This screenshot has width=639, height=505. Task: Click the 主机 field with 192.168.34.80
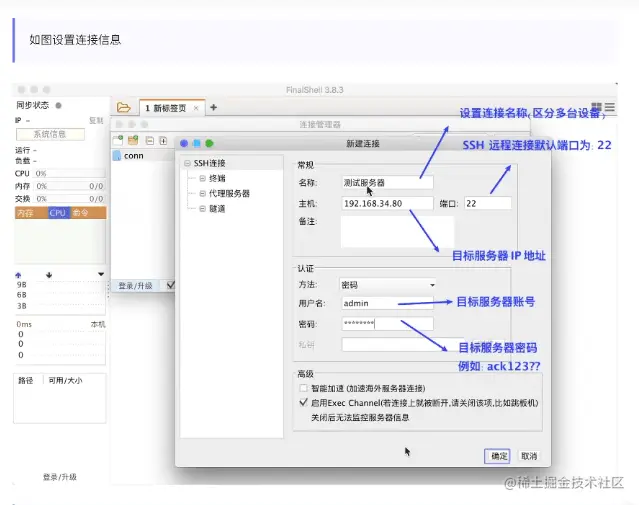(x=387, y=203)
